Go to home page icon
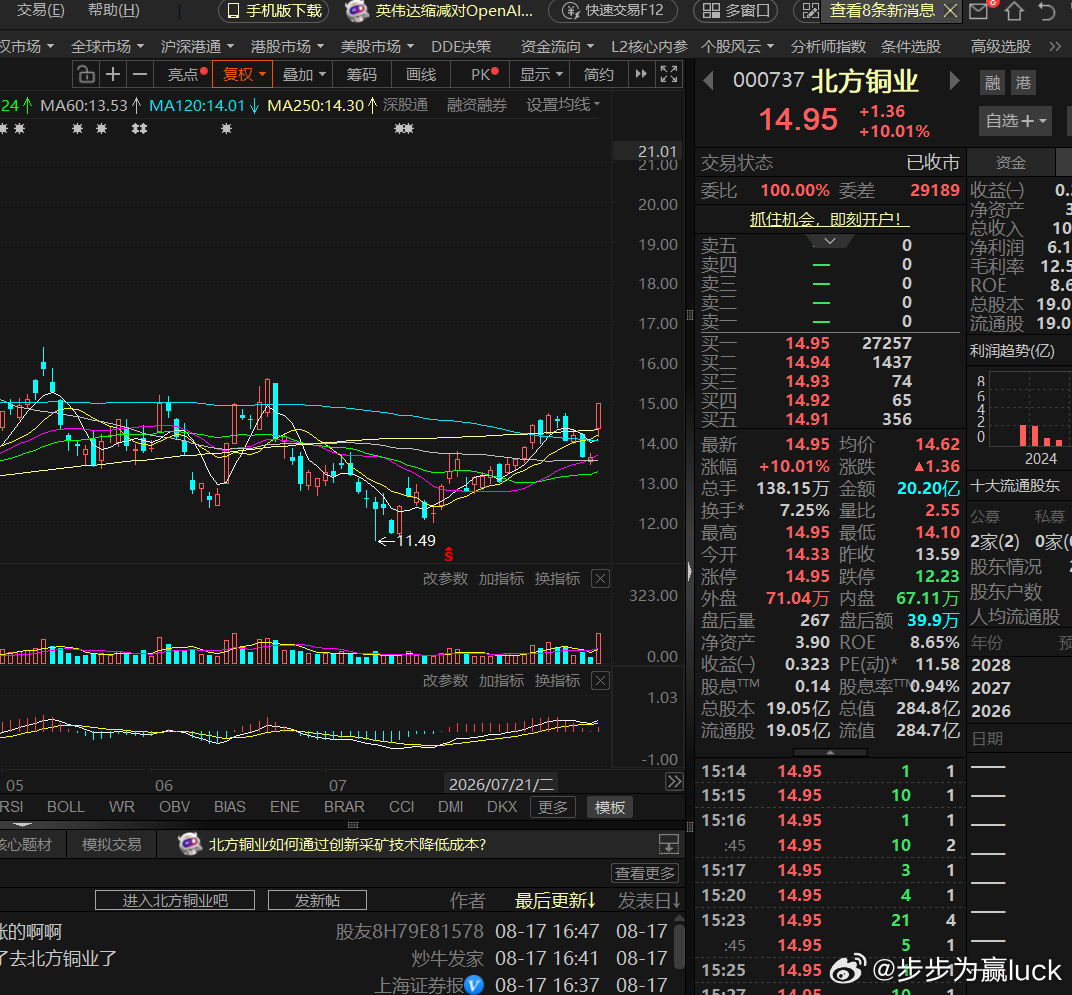This screenshot has width=1072, height=995. (x=1014, y=10)
